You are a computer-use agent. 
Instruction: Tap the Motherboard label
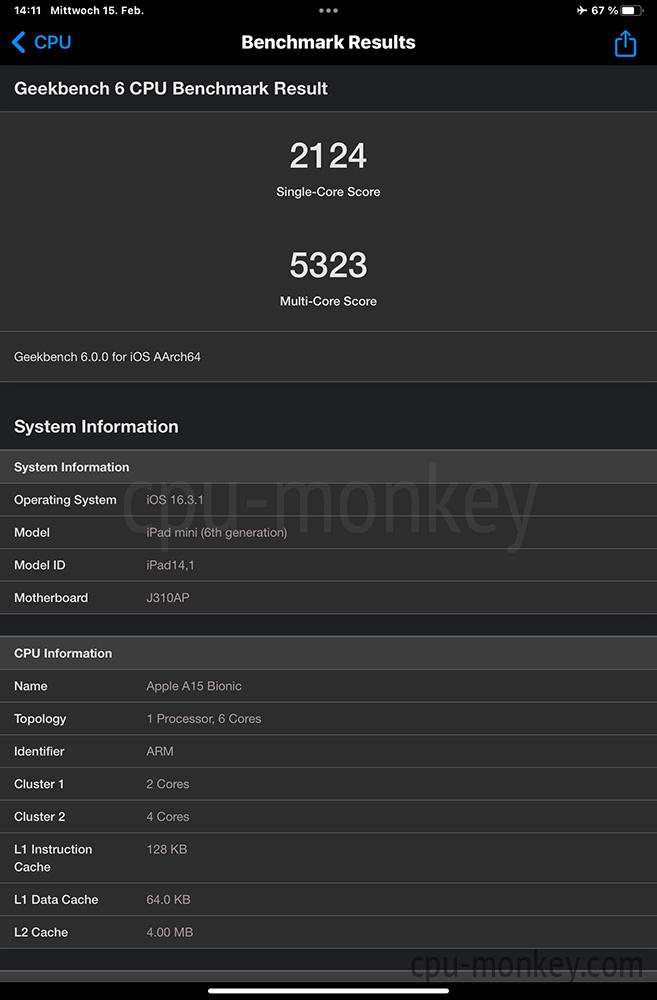tap(51, 598)
